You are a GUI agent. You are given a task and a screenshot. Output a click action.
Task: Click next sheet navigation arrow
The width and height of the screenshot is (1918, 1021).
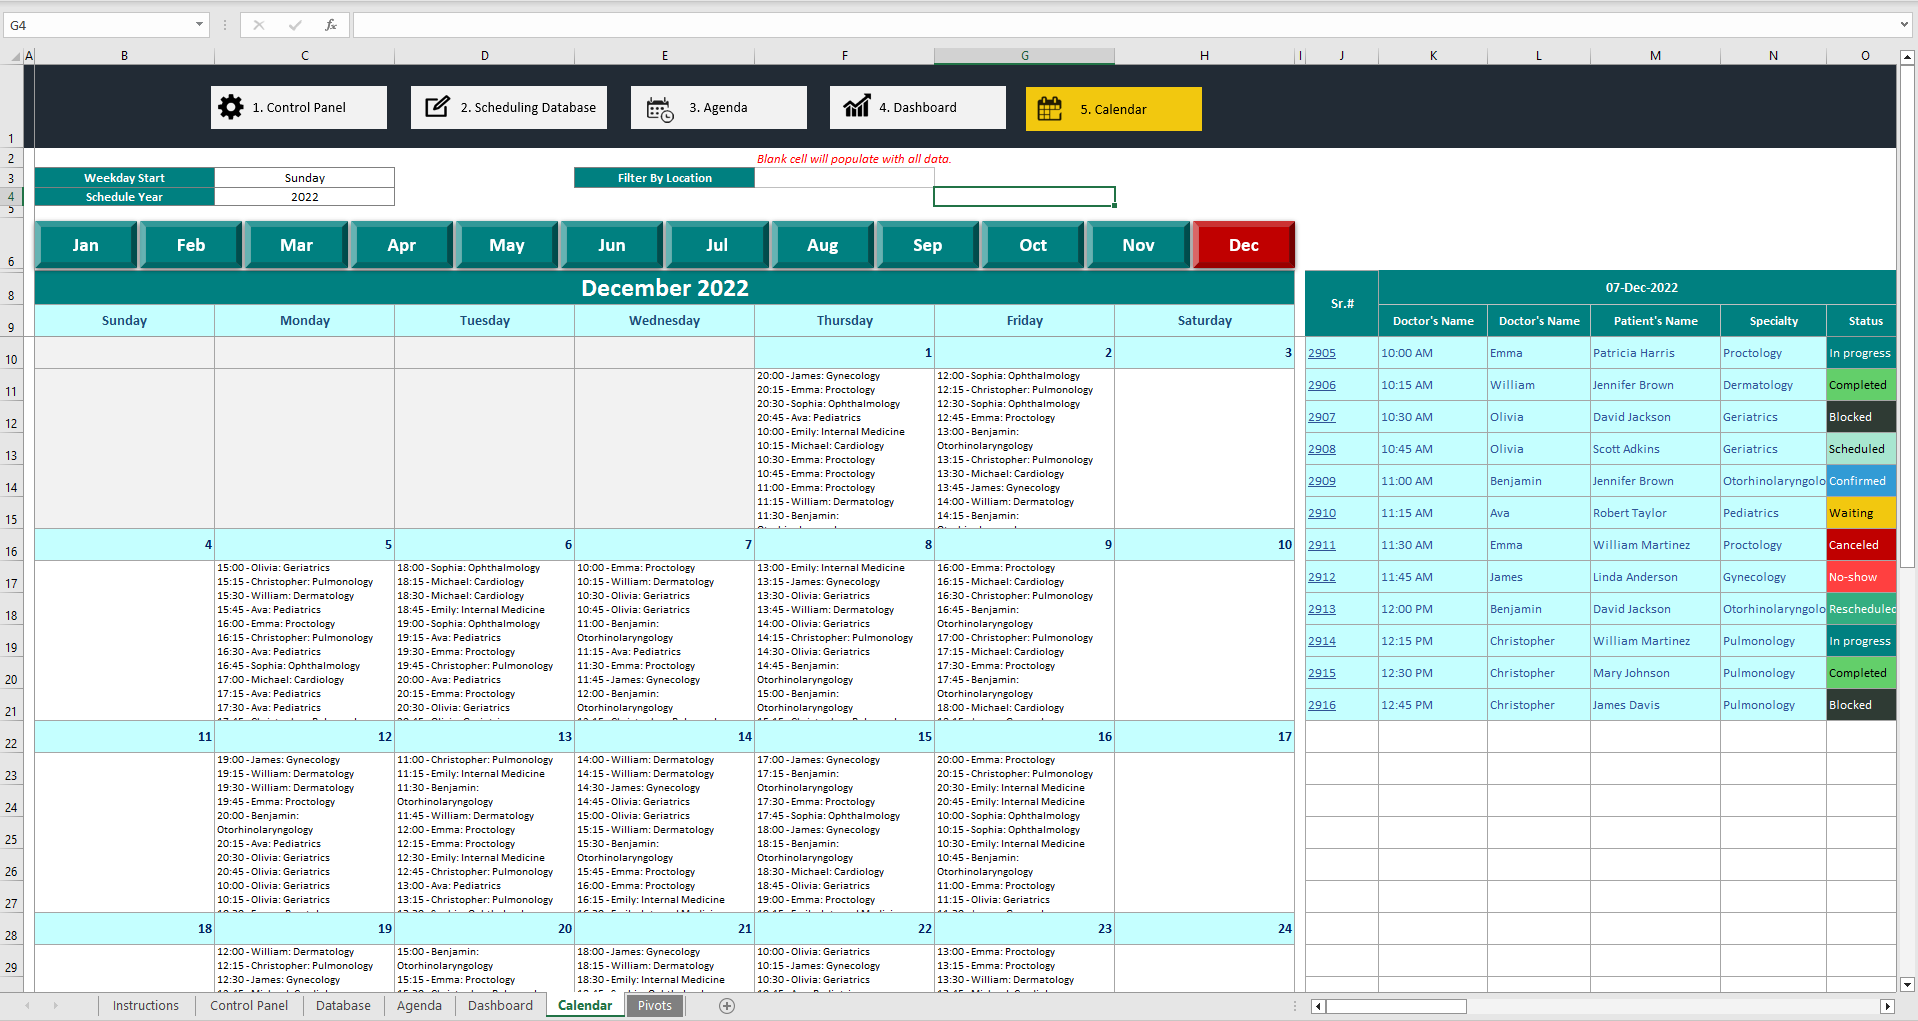coord(55,1006)
